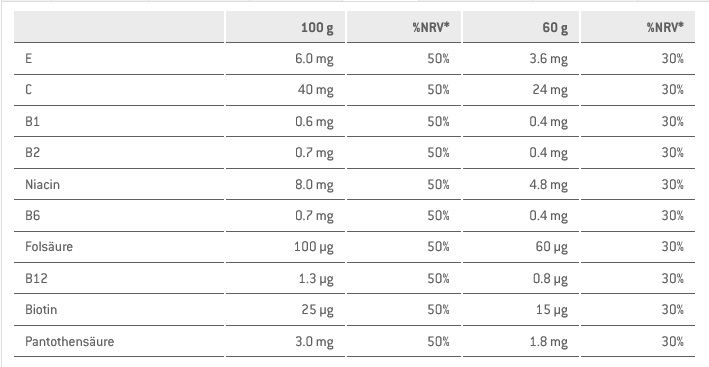Select the 1.8 mg Pantothensäure value
Image resolution: width=709 pixels, height=367 pixels.
(548, 342)
